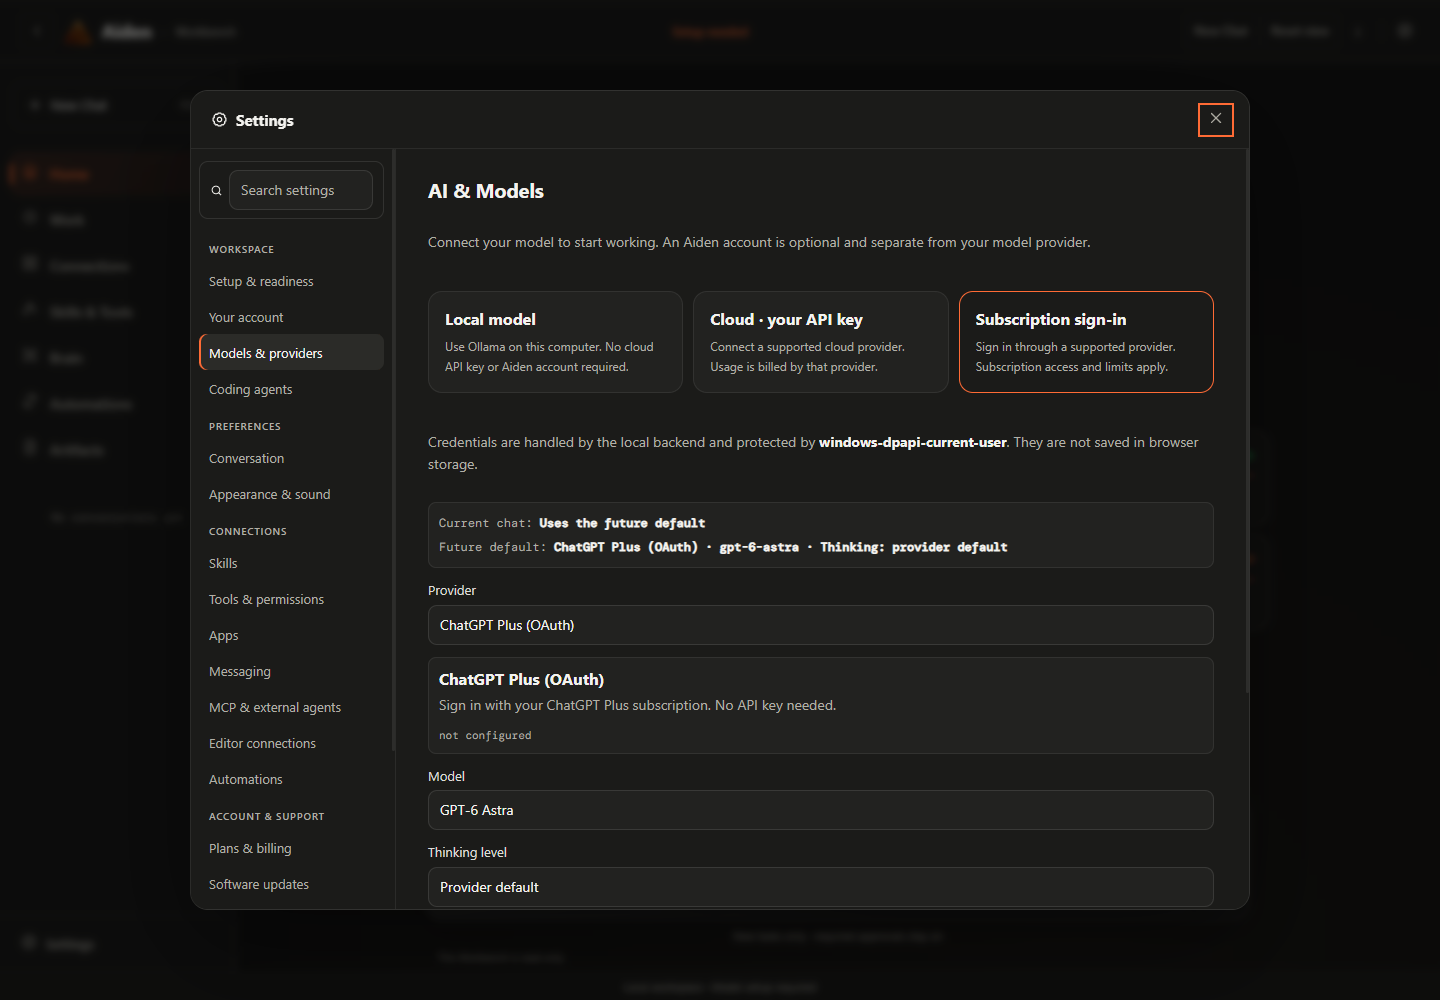
Task: Open Appearance & sound preferences
Action: tap(292, 495)
